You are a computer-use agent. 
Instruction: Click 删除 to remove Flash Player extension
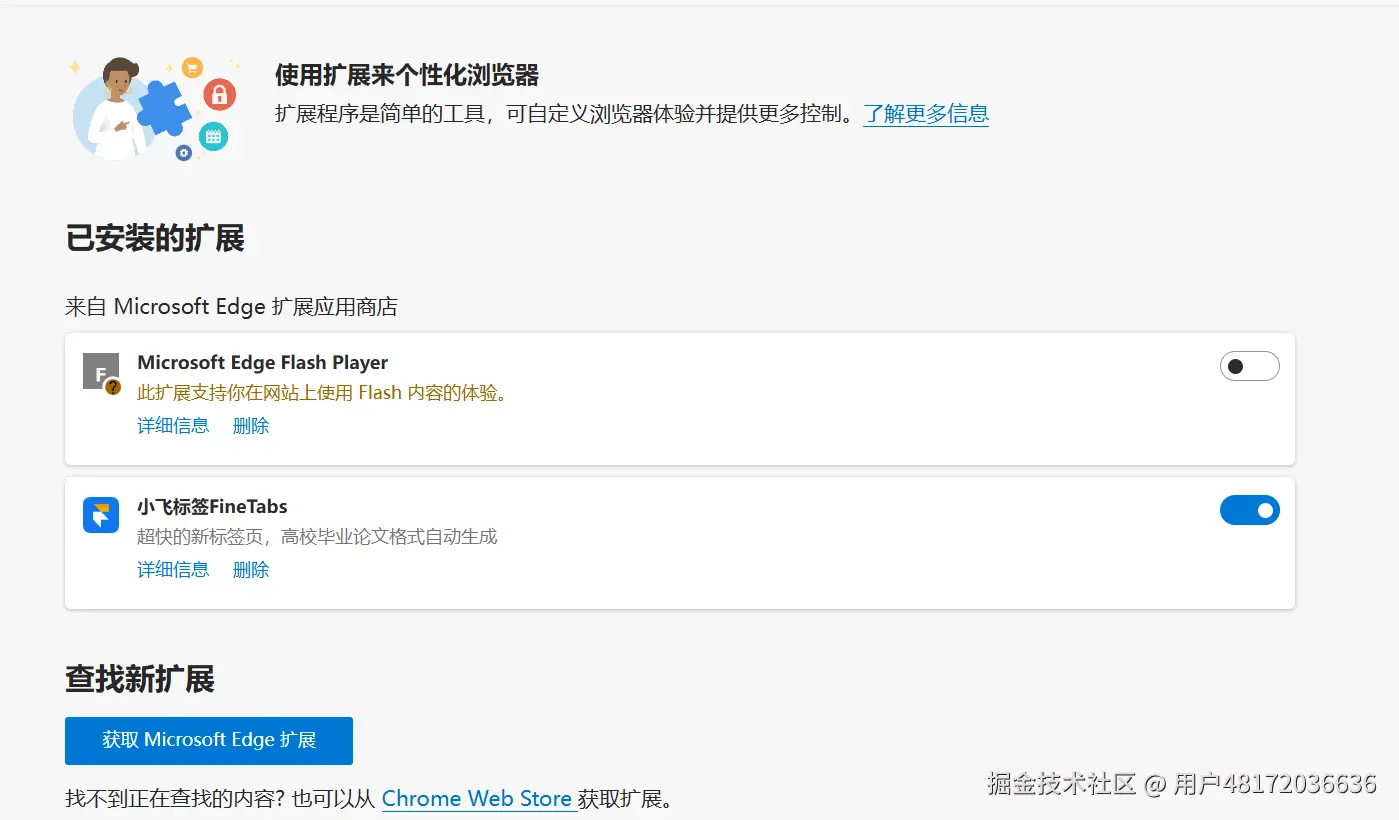[x=249, y=425]
